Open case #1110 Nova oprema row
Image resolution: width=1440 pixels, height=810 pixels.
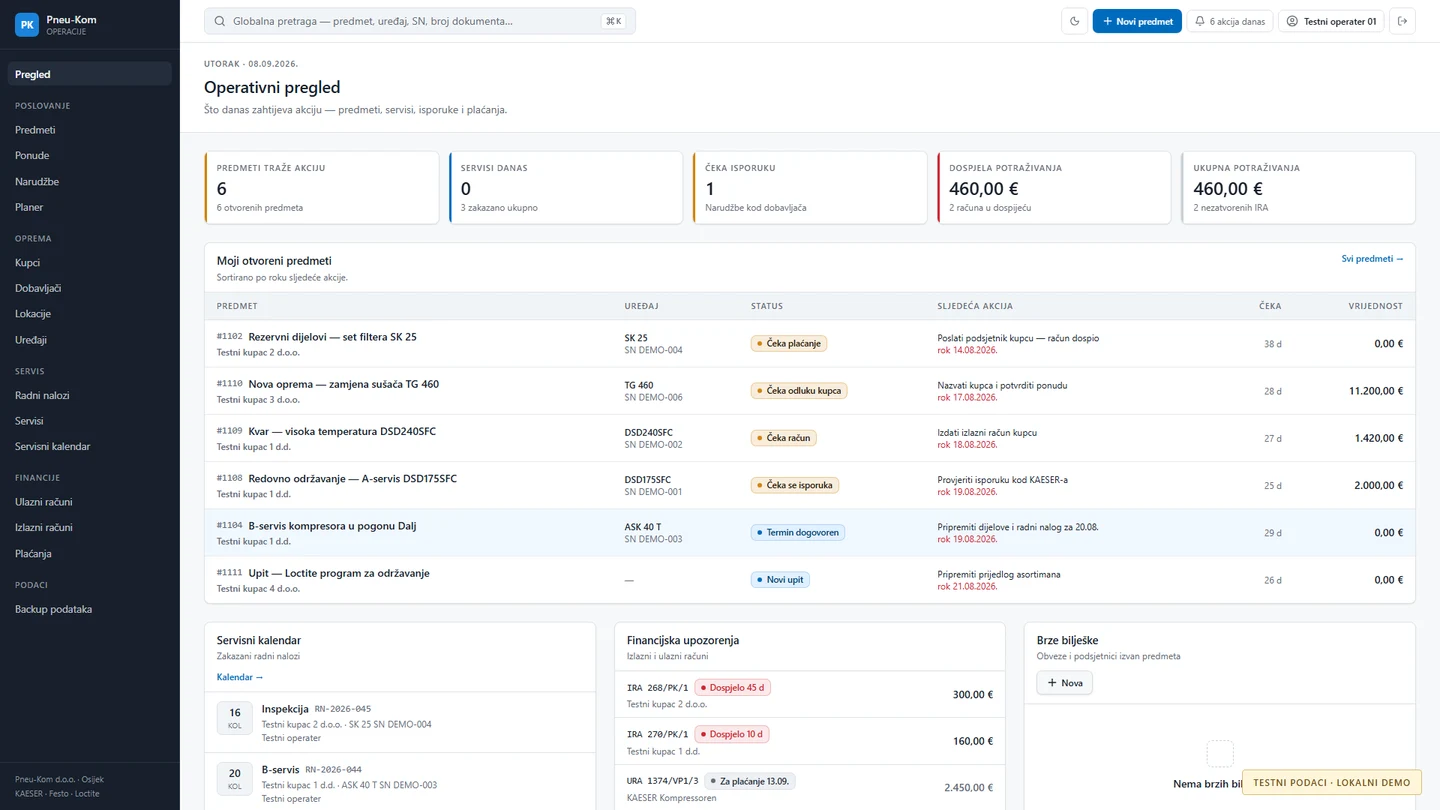[810, 391]
